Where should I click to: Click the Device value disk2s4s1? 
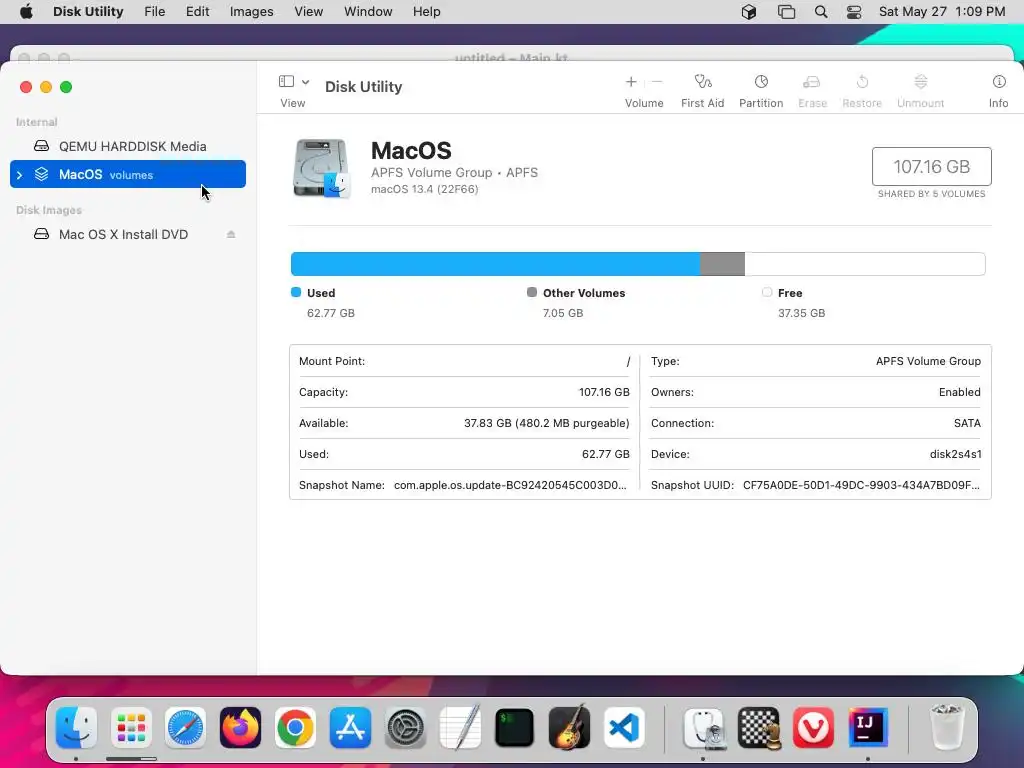tap(955, 454)
